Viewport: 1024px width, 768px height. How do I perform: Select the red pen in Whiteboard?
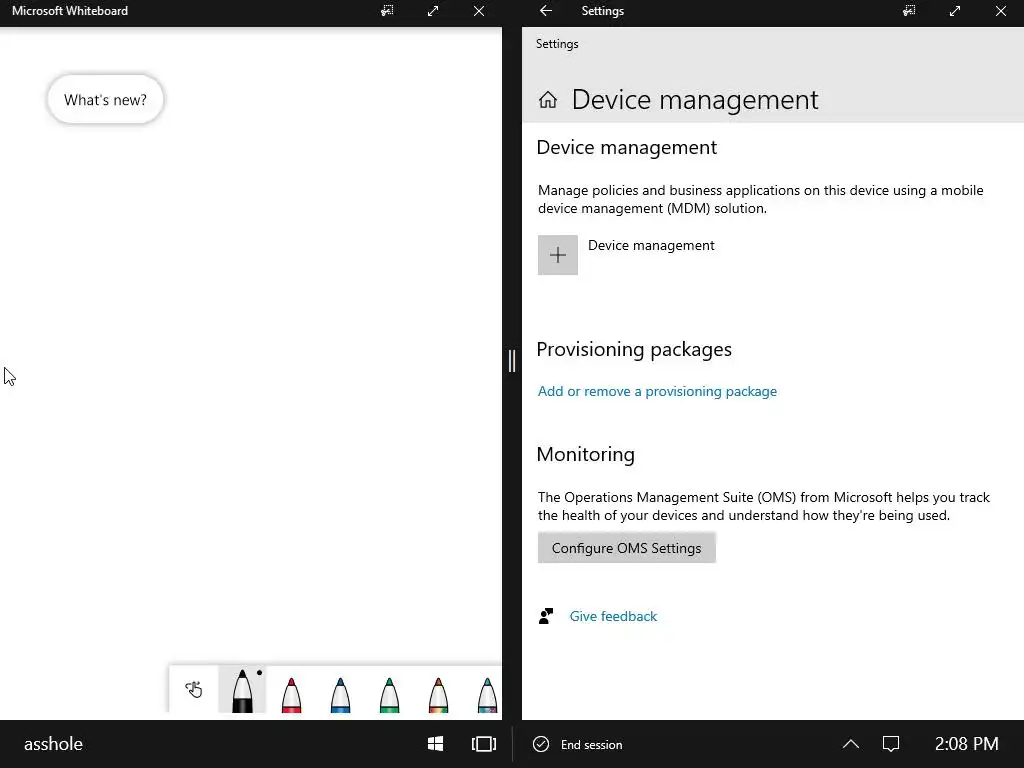tap(291, 694)
